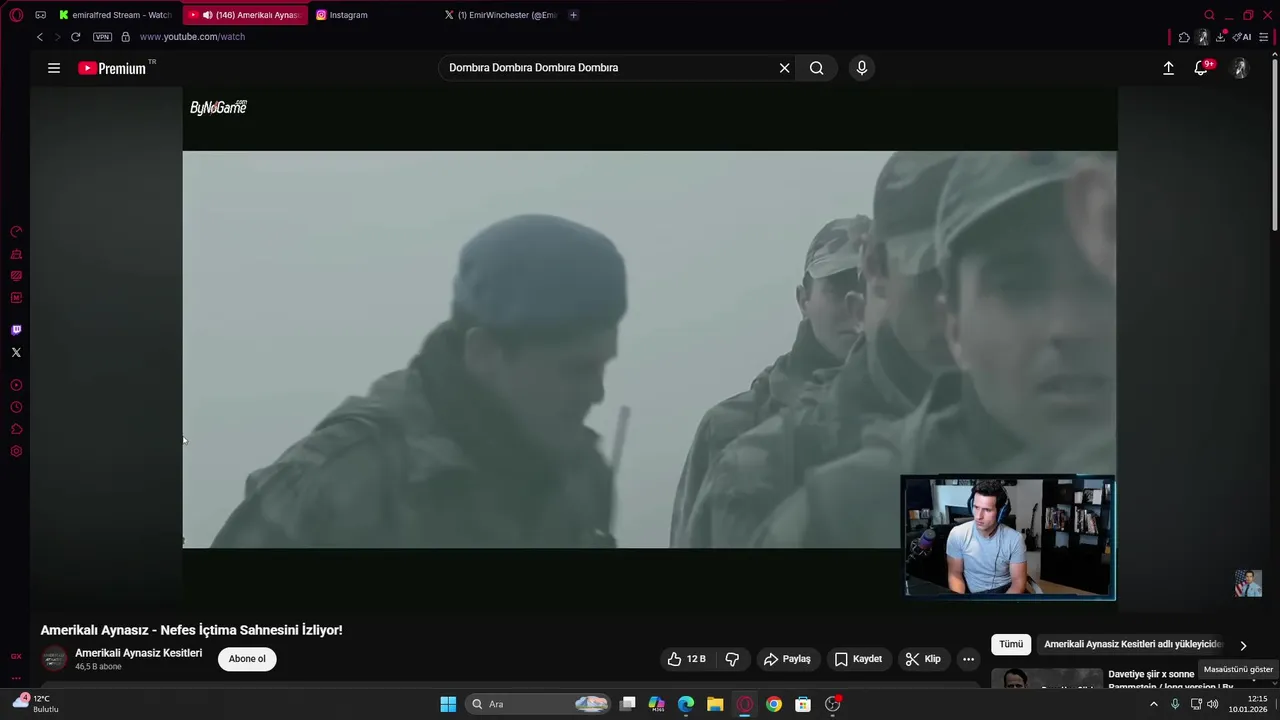1280x720 pixels.
Task: Focus the www.youtube.com/watch address bar
Action: (x=192, y=37)
